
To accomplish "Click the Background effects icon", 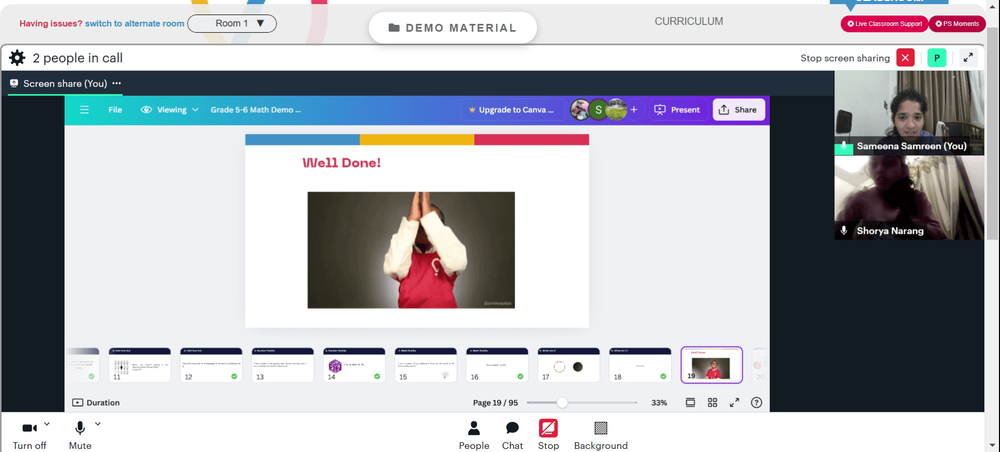I will click(601, 428).
